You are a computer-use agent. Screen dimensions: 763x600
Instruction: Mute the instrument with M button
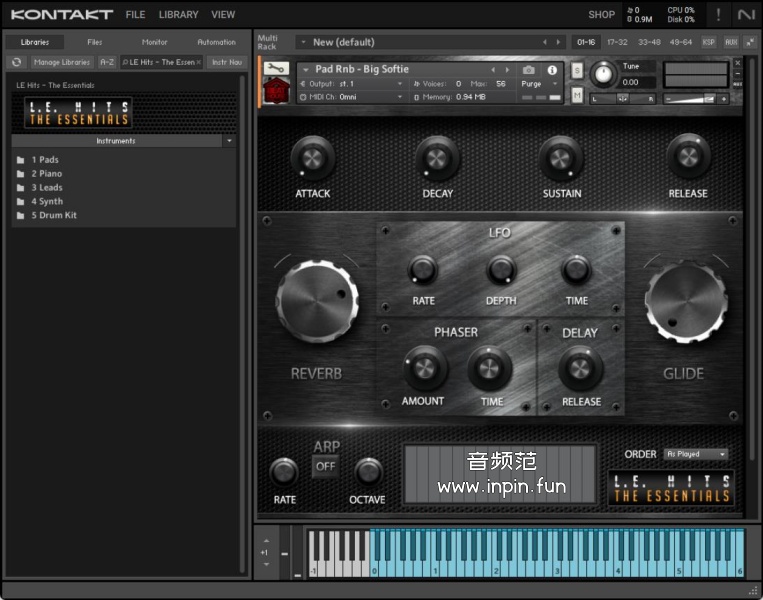pyautogui.click(x=577, y=95)
